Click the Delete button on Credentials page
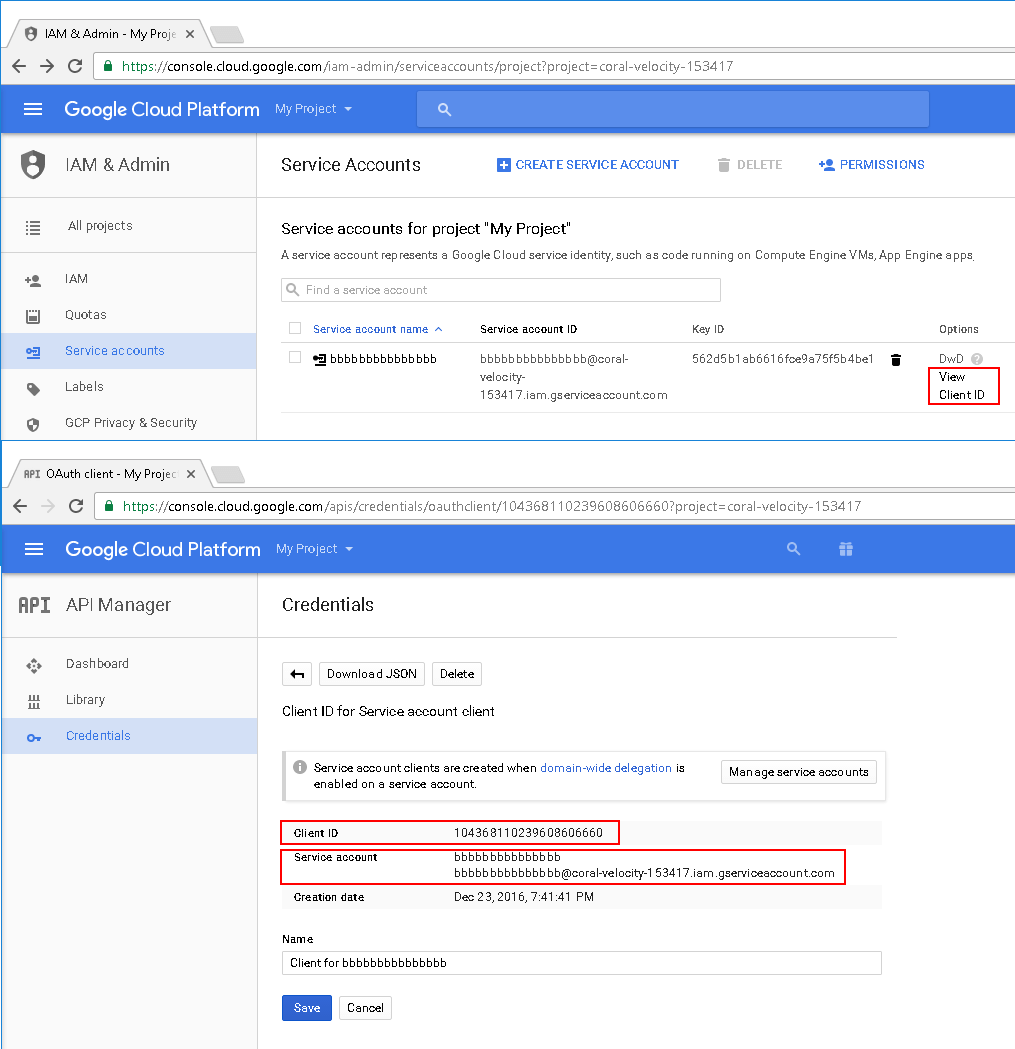This screenshot has width=1015, height=1049. (457, 674)
